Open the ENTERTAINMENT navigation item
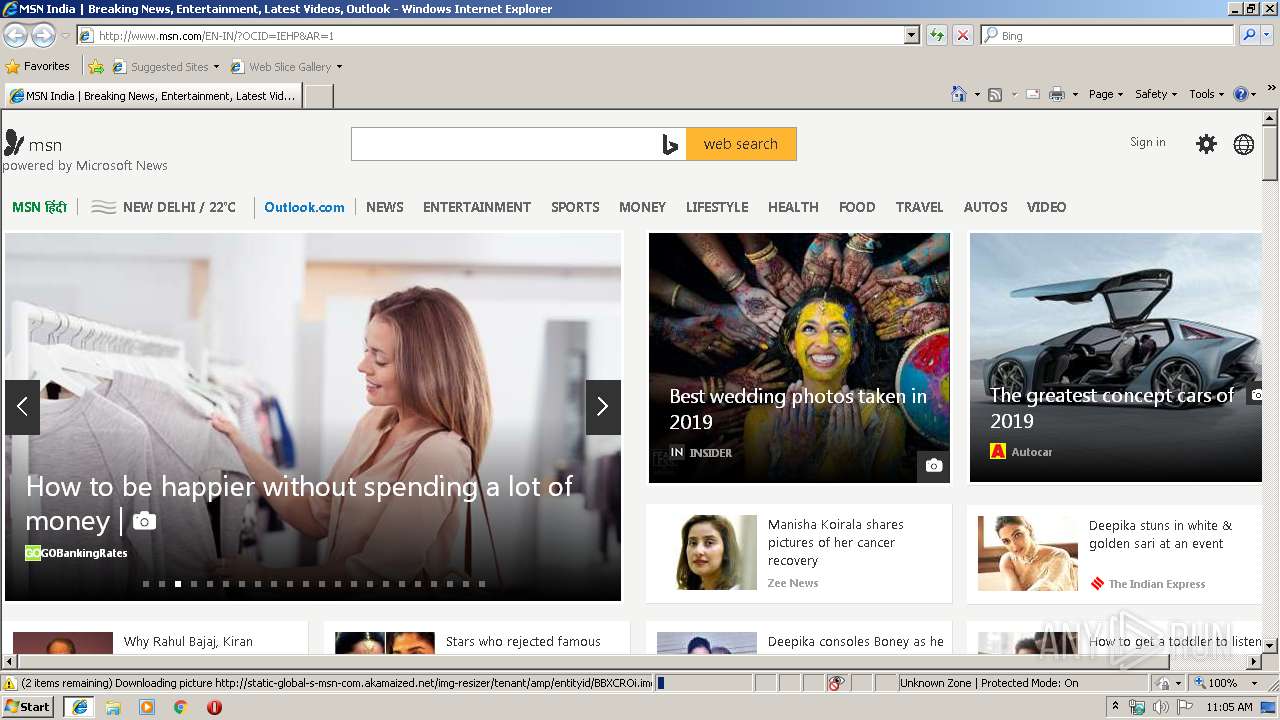Viewport: 1280px width, 720px height. point(477,207)
